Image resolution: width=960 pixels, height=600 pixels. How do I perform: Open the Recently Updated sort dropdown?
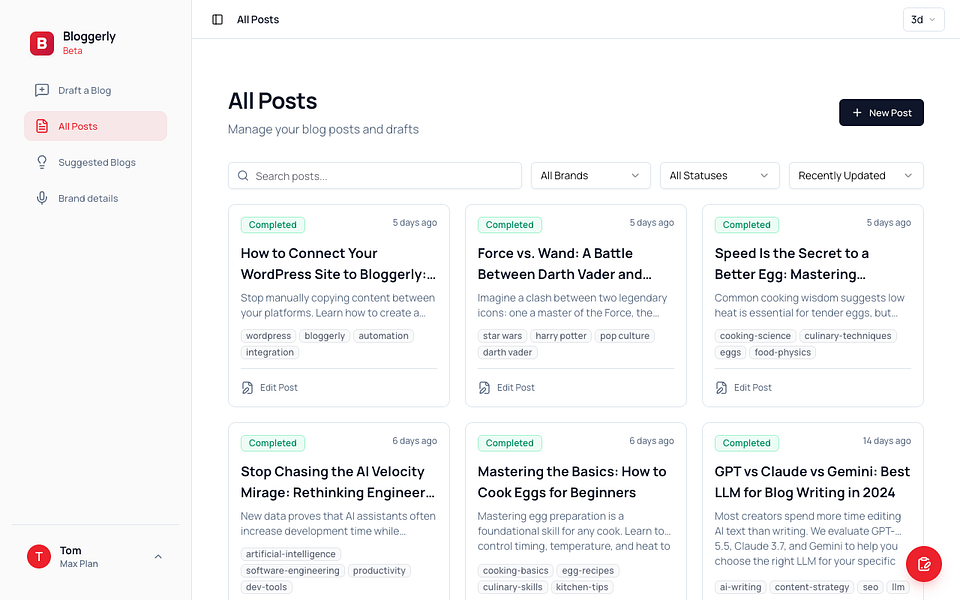[x=856, y=176]
